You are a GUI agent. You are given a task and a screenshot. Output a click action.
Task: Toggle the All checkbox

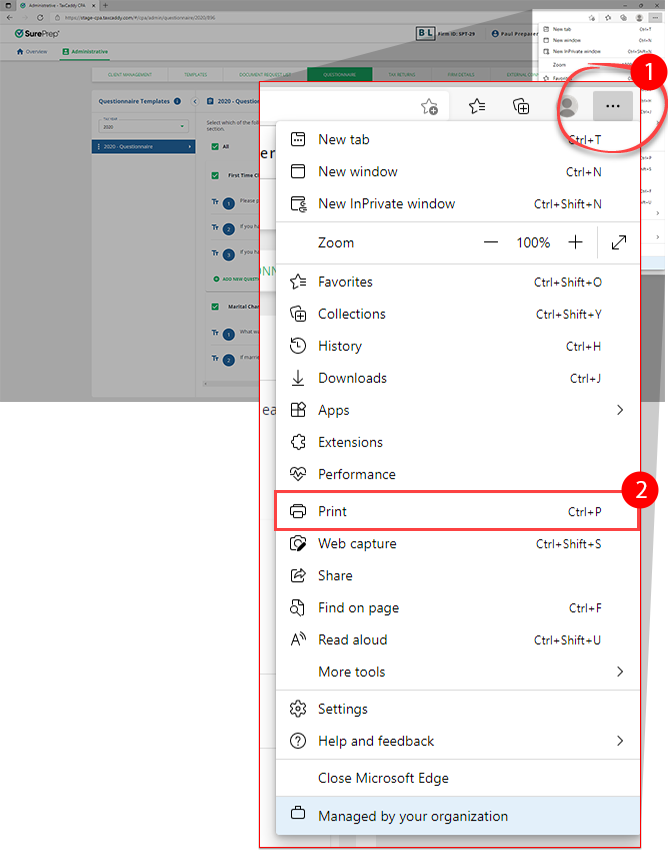tap(215, 146)
